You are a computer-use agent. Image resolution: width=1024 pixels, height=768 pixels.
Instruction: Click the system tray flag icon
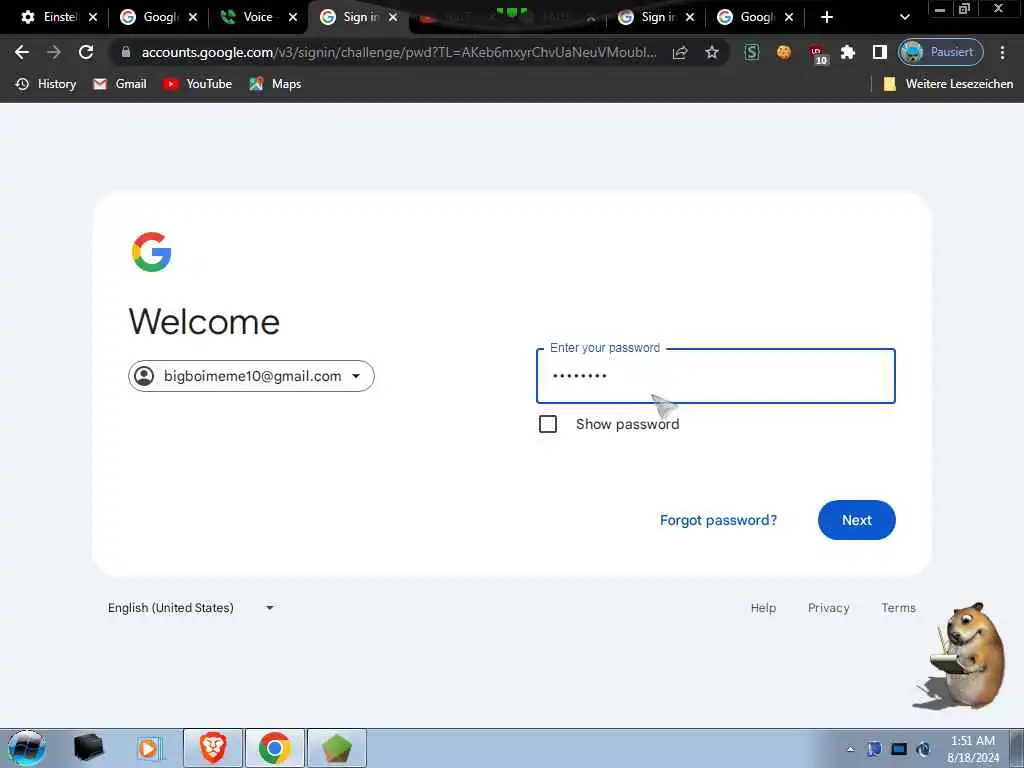coord(874,749)
